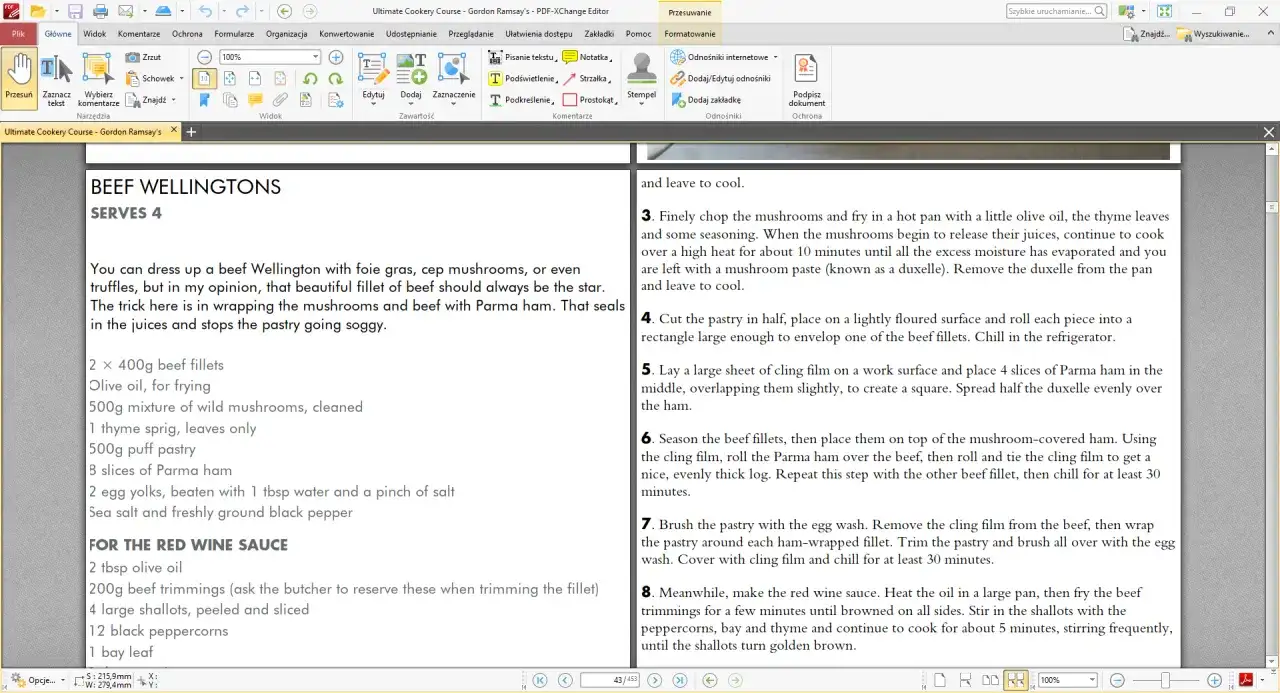Select the Zaznacz tekst tool

[x=57, y=78]
